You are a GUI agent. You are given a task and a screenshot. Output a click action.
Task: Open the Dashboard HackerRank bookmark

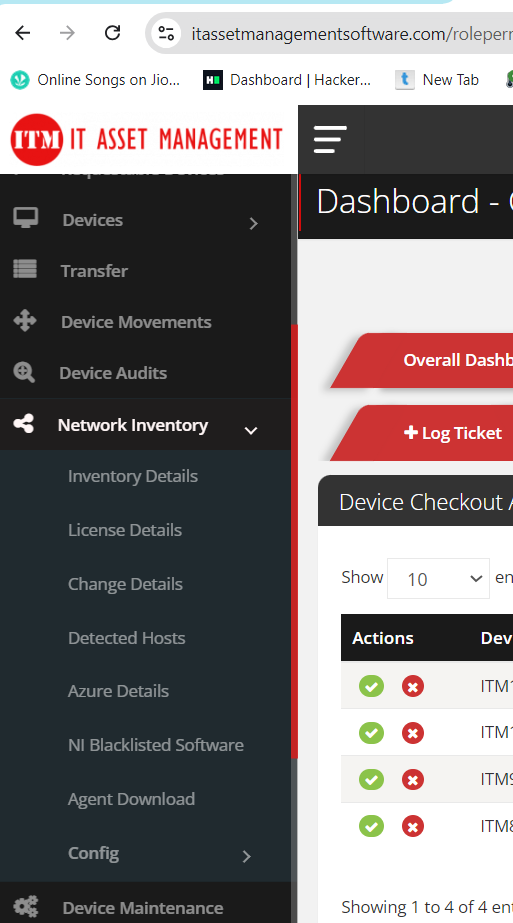click(x=287, y=79)
